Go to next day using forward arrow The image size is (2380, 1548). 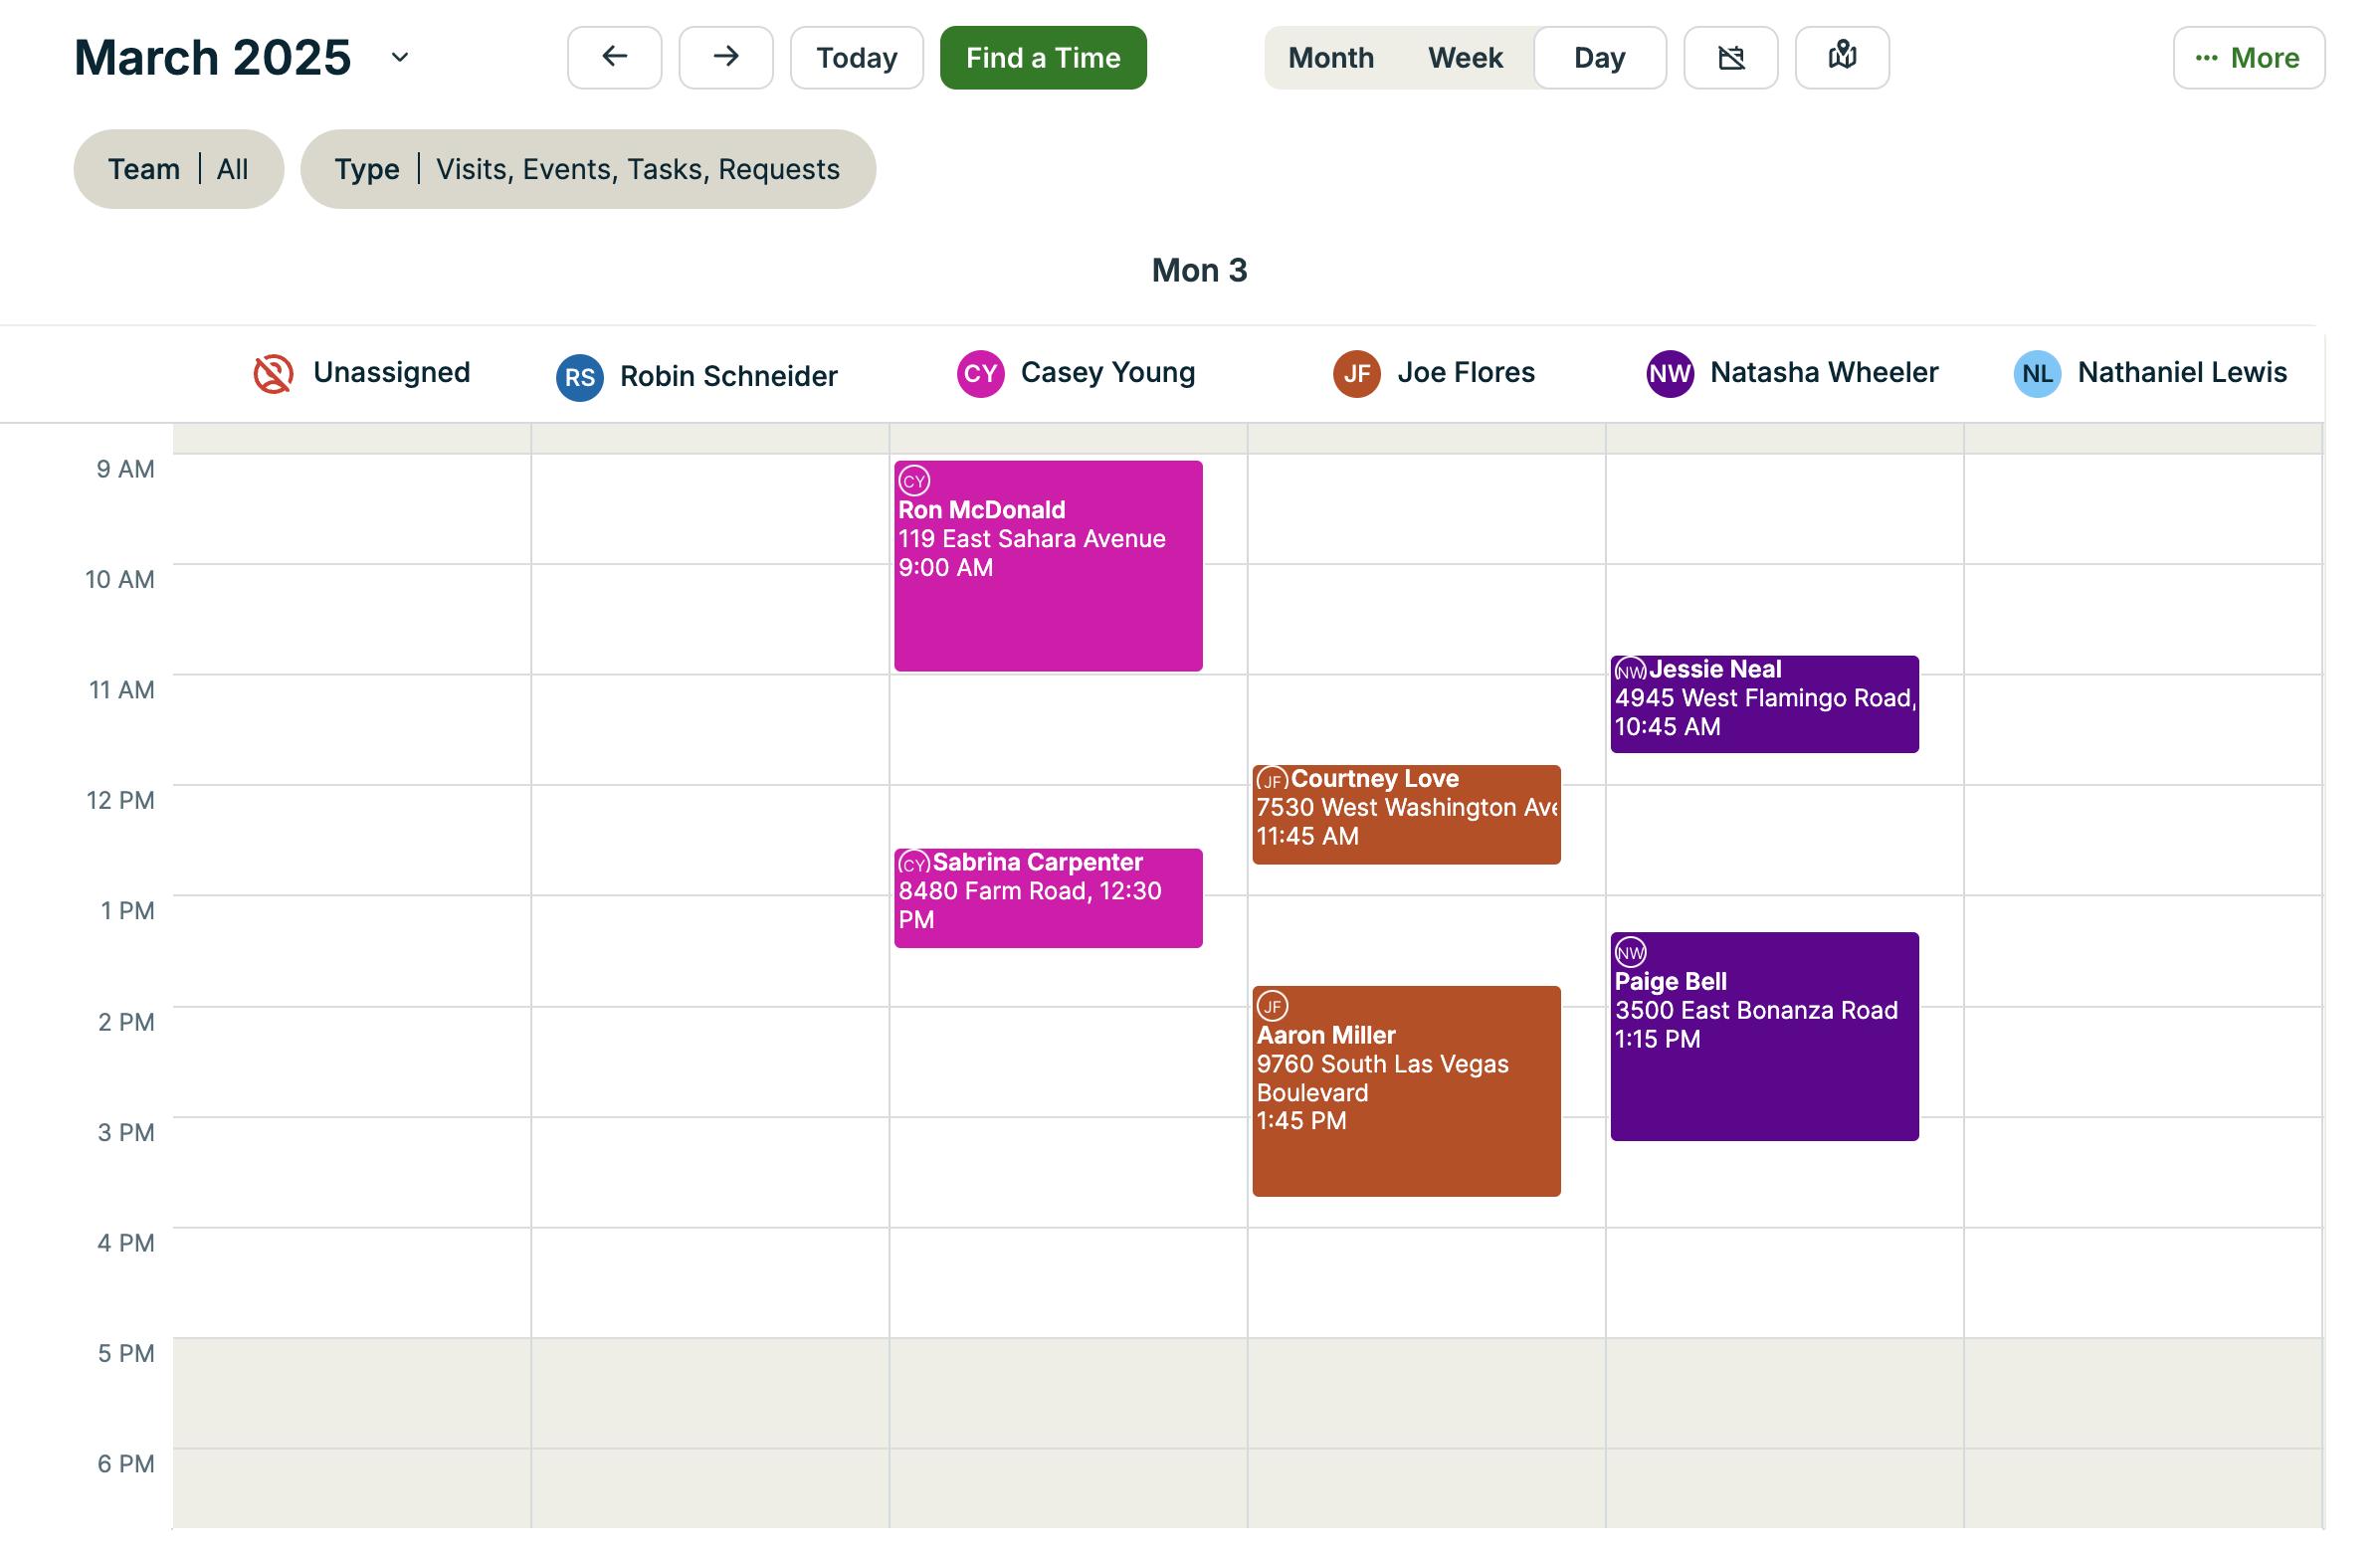725,58
